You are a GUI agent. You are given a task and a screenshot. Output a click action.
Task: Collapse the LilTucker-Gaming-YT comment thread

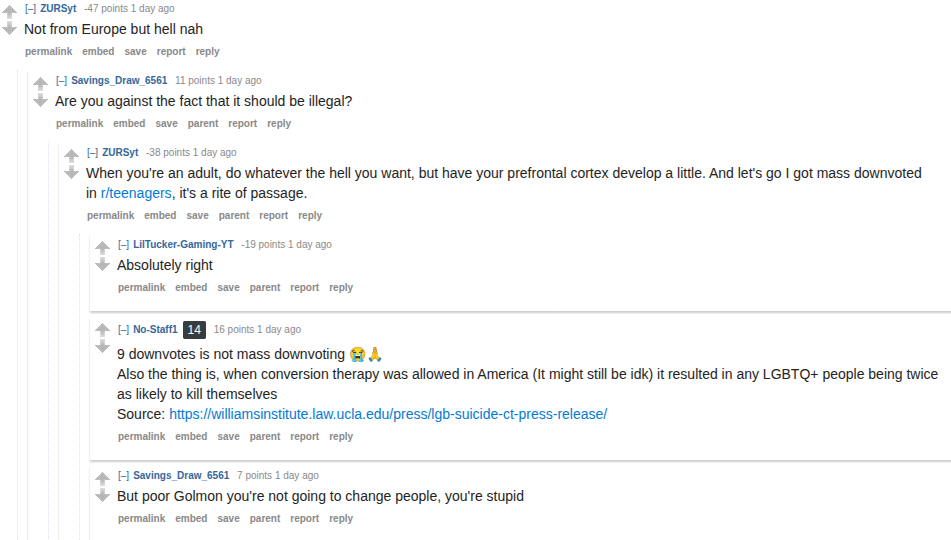(x=123, y=245)
